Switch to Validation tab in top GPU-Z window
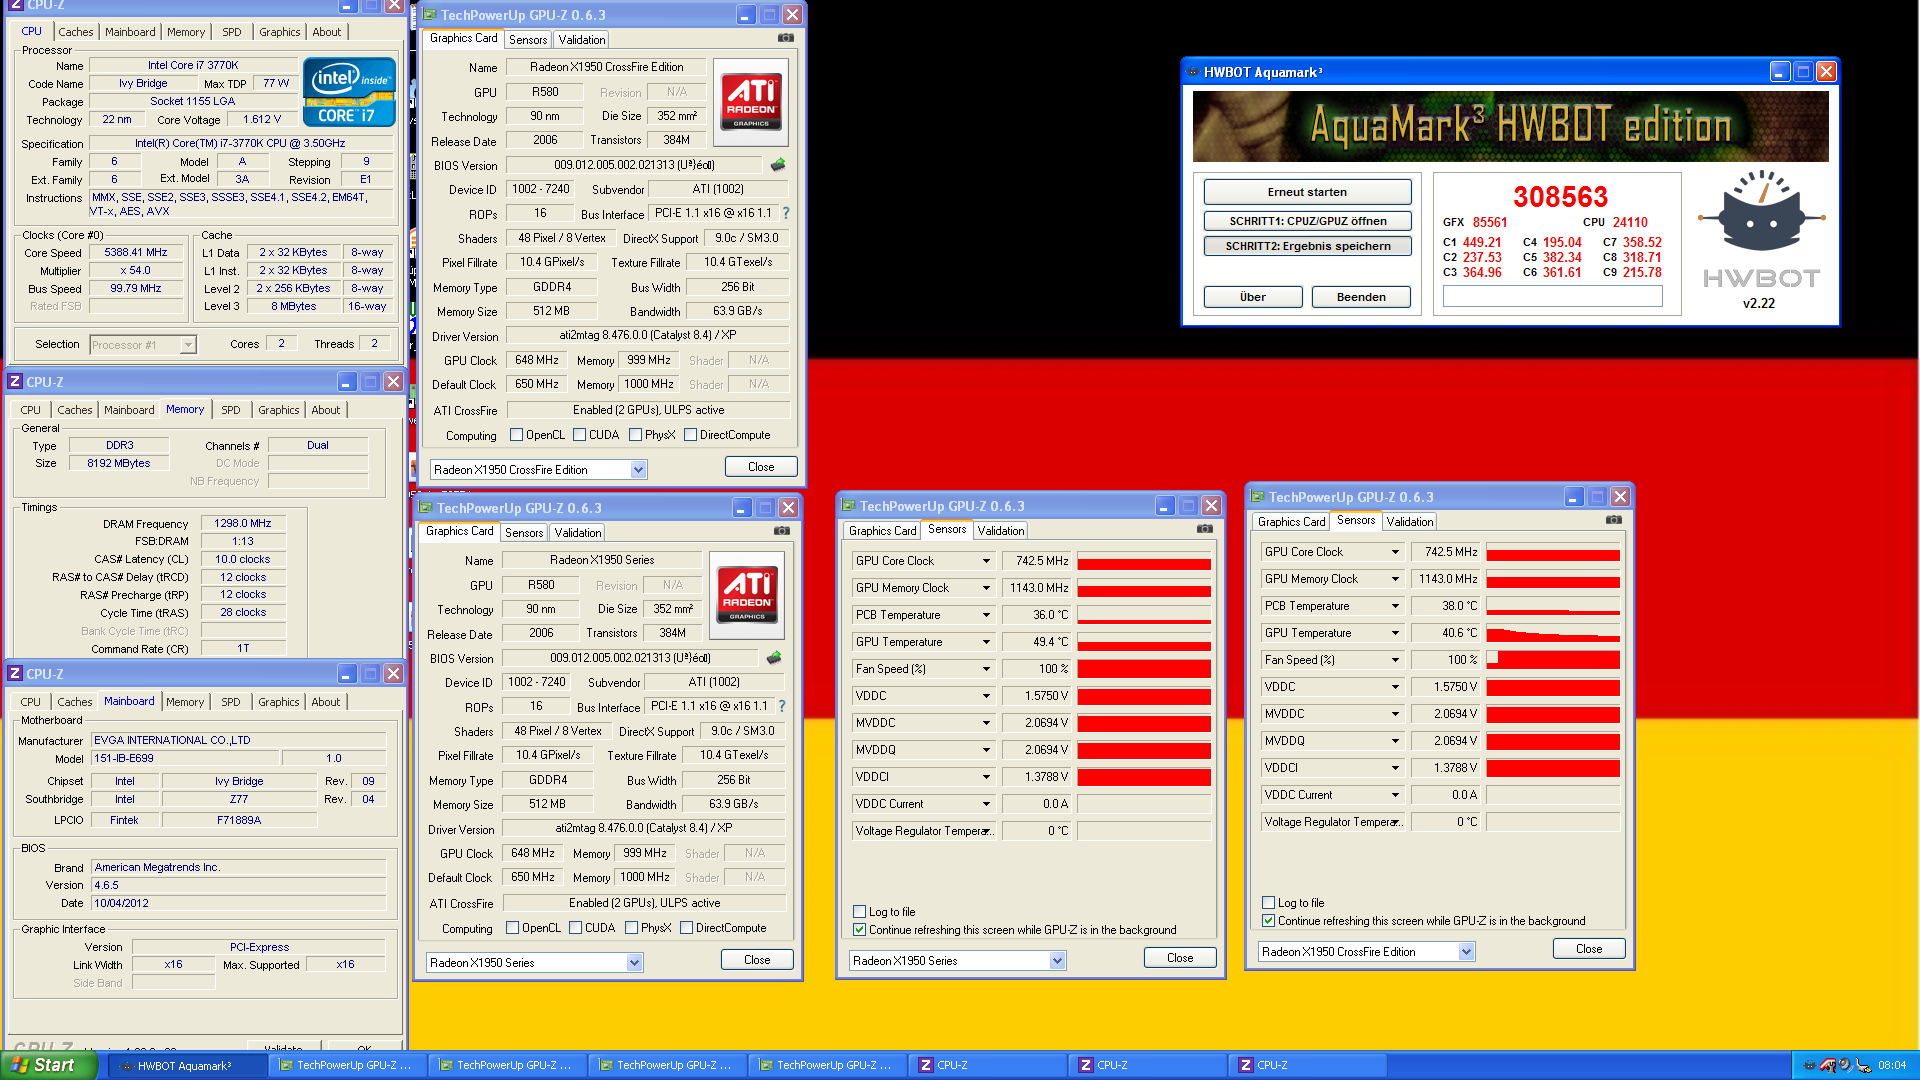1920x1080 pixels. pyautogui.click(x=582, y=40)
